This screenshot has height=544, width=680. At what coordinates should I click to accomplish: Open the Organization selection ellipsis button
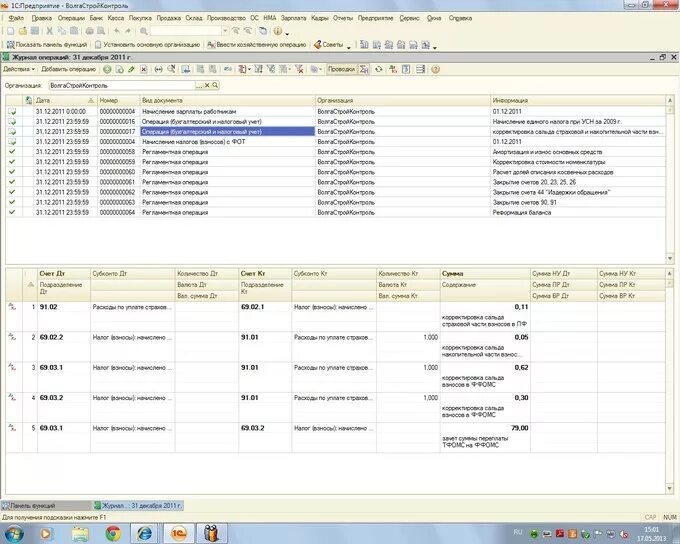click(x=199, y=85)
